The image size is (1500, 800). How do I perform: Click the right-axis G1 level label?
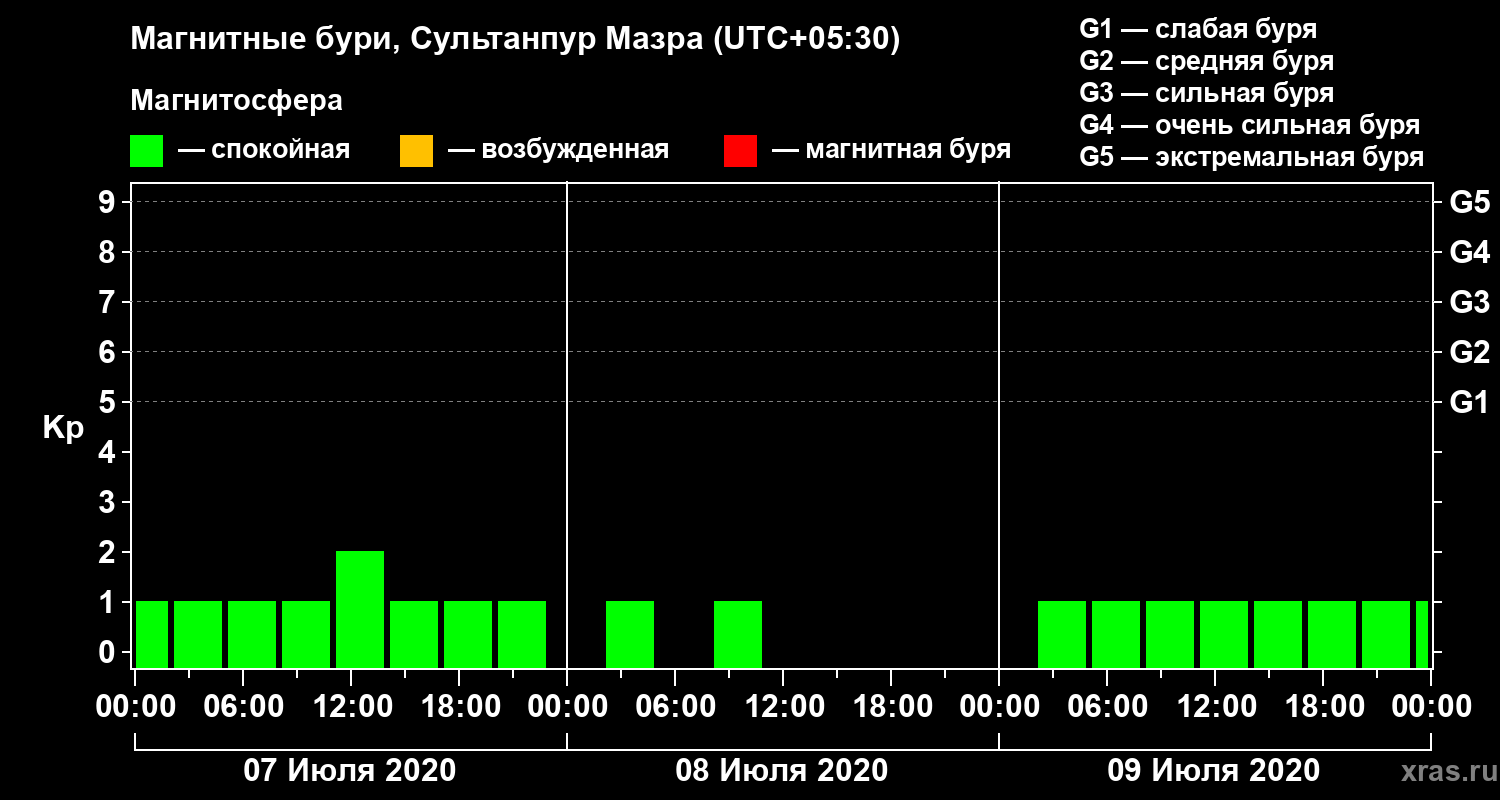tap(1470, 402)
